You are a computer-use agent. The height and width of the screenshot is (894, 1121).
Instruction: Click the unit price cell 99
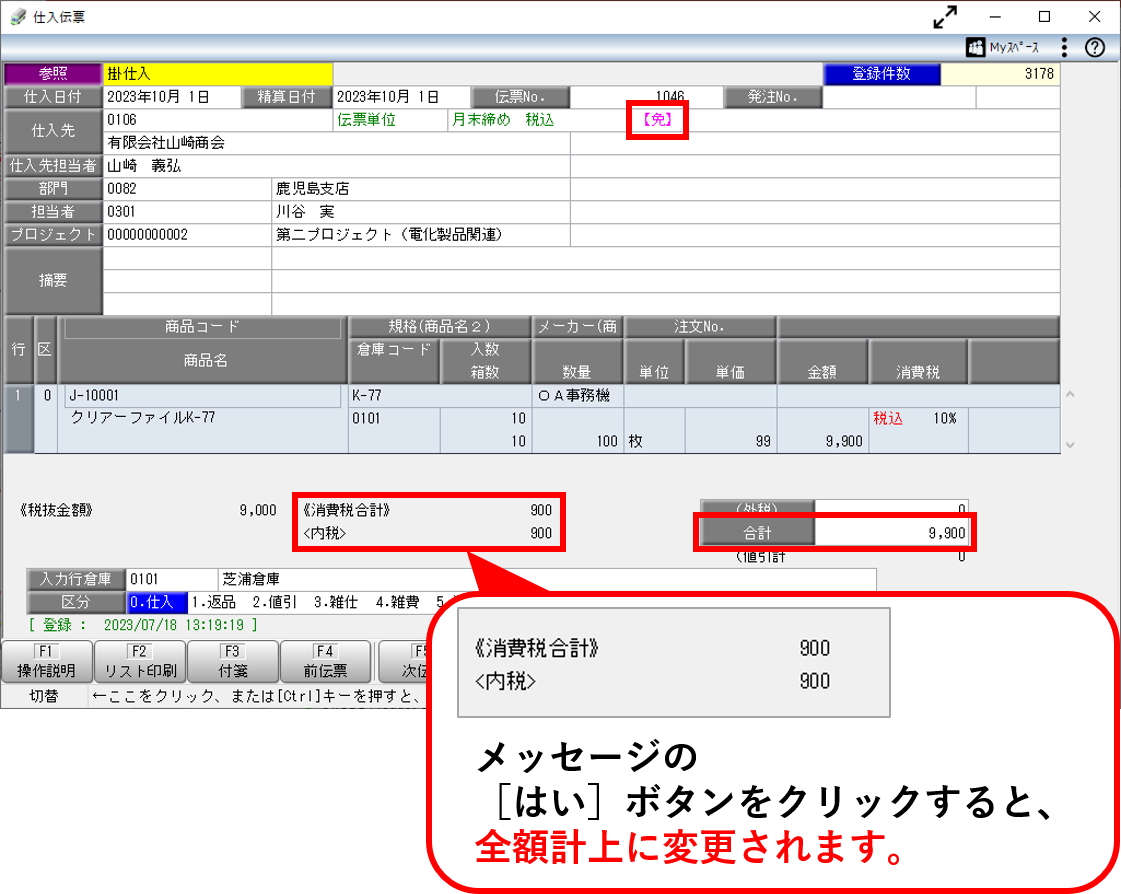pyautogui.click(x=730, y=441)
